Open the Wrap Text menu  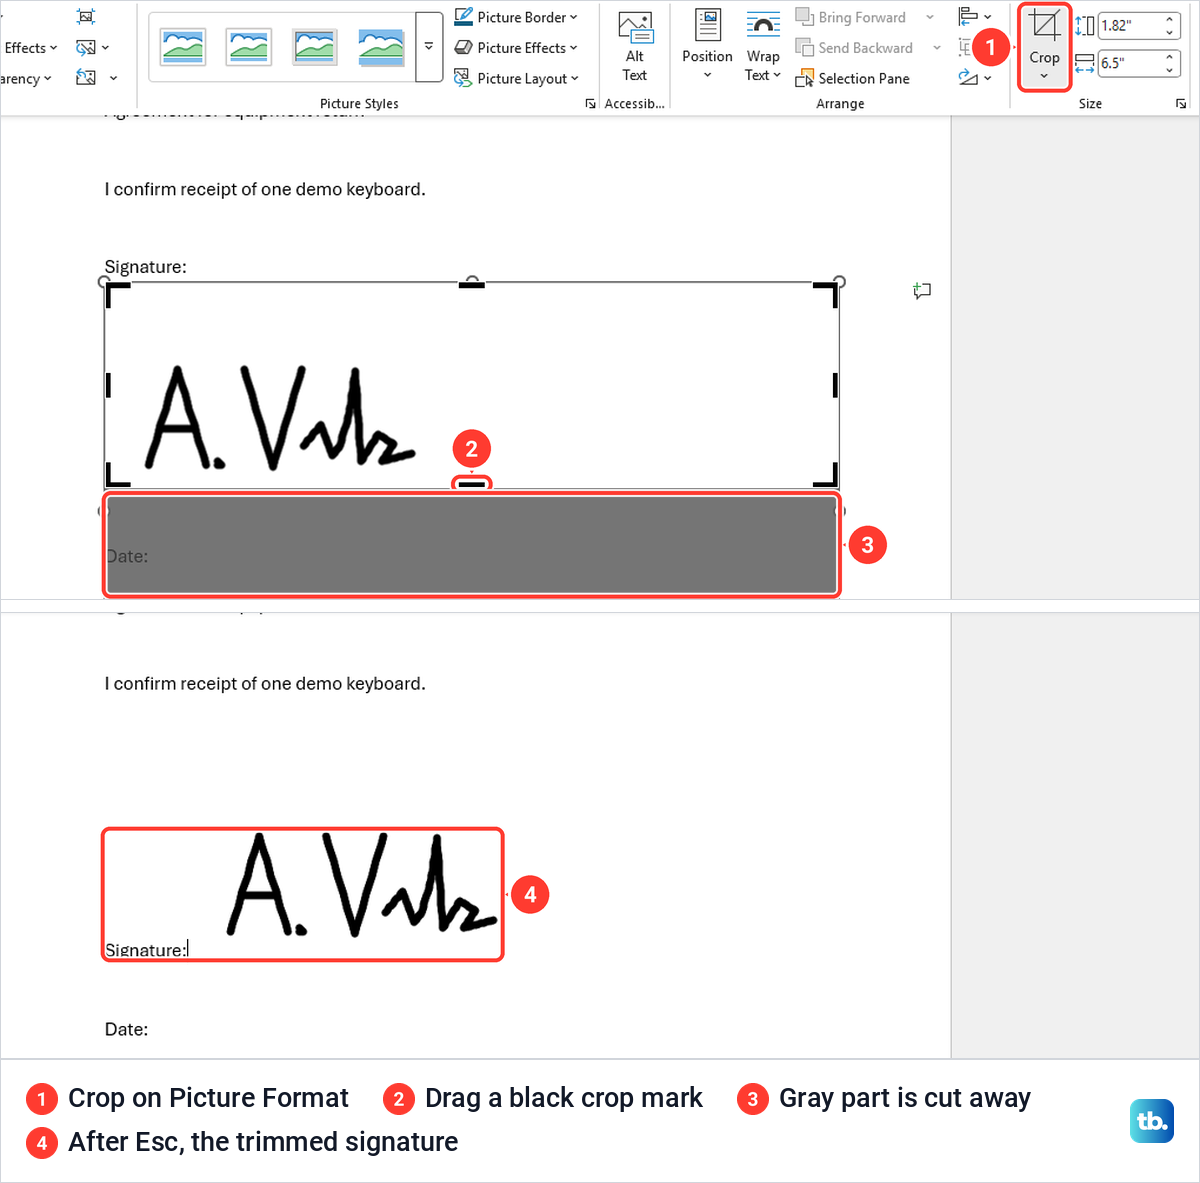tap(763, 47)
